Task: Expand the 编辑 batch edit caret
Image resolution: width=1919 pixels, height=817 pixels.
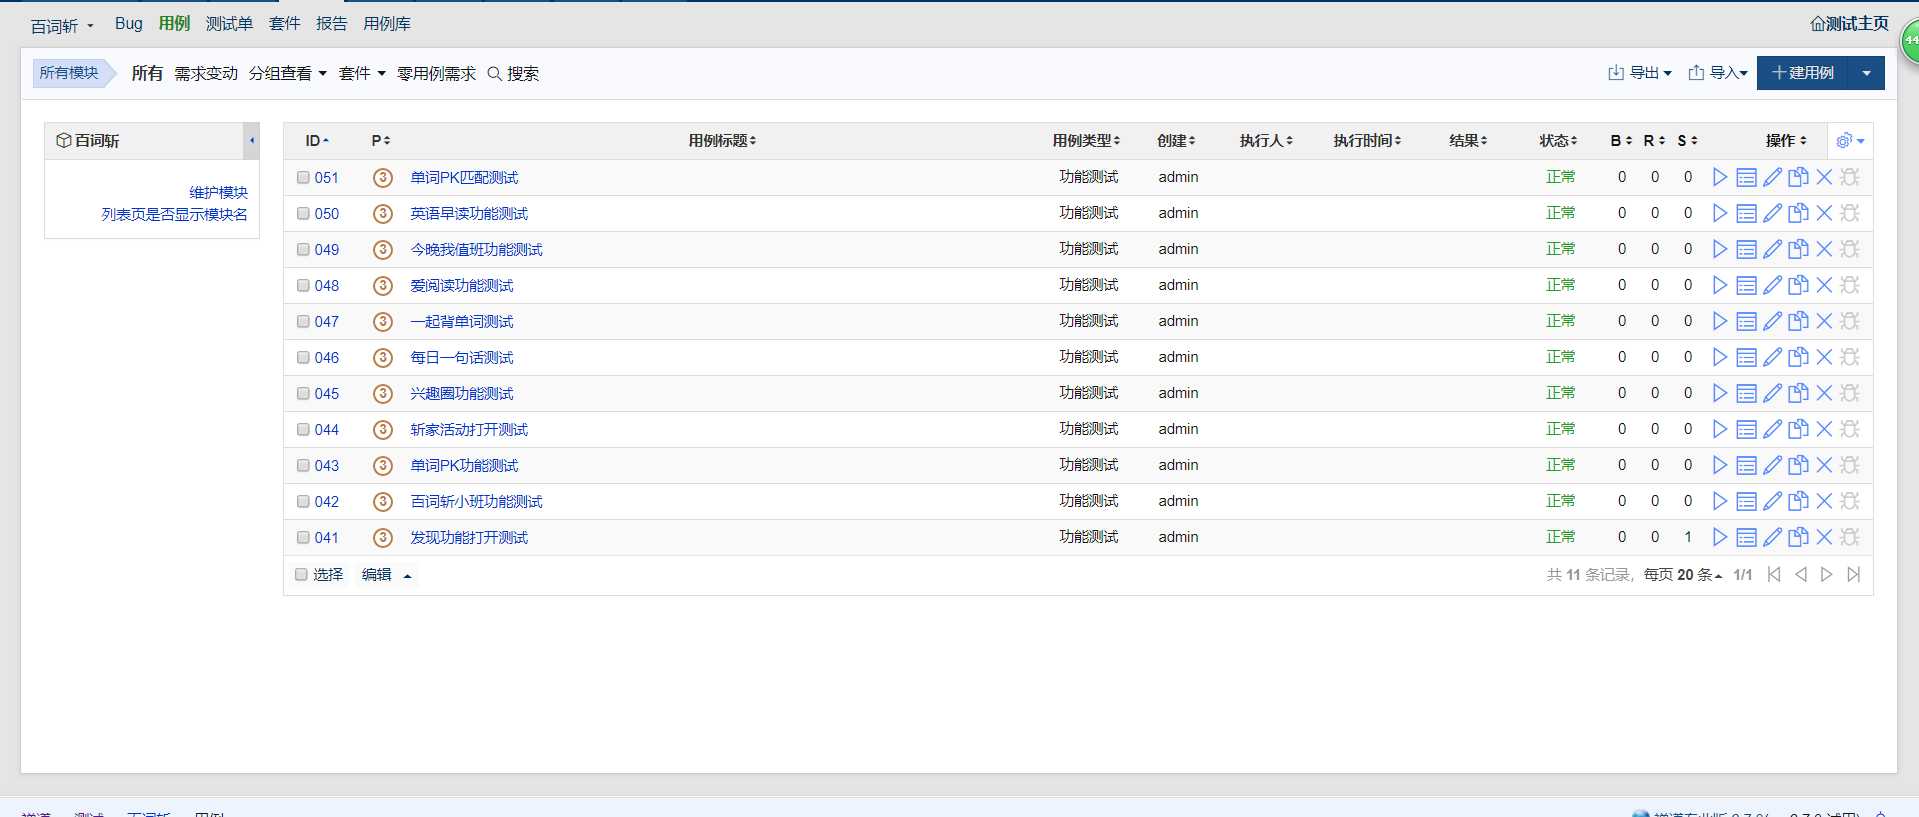Action: [x=407, y=576]
